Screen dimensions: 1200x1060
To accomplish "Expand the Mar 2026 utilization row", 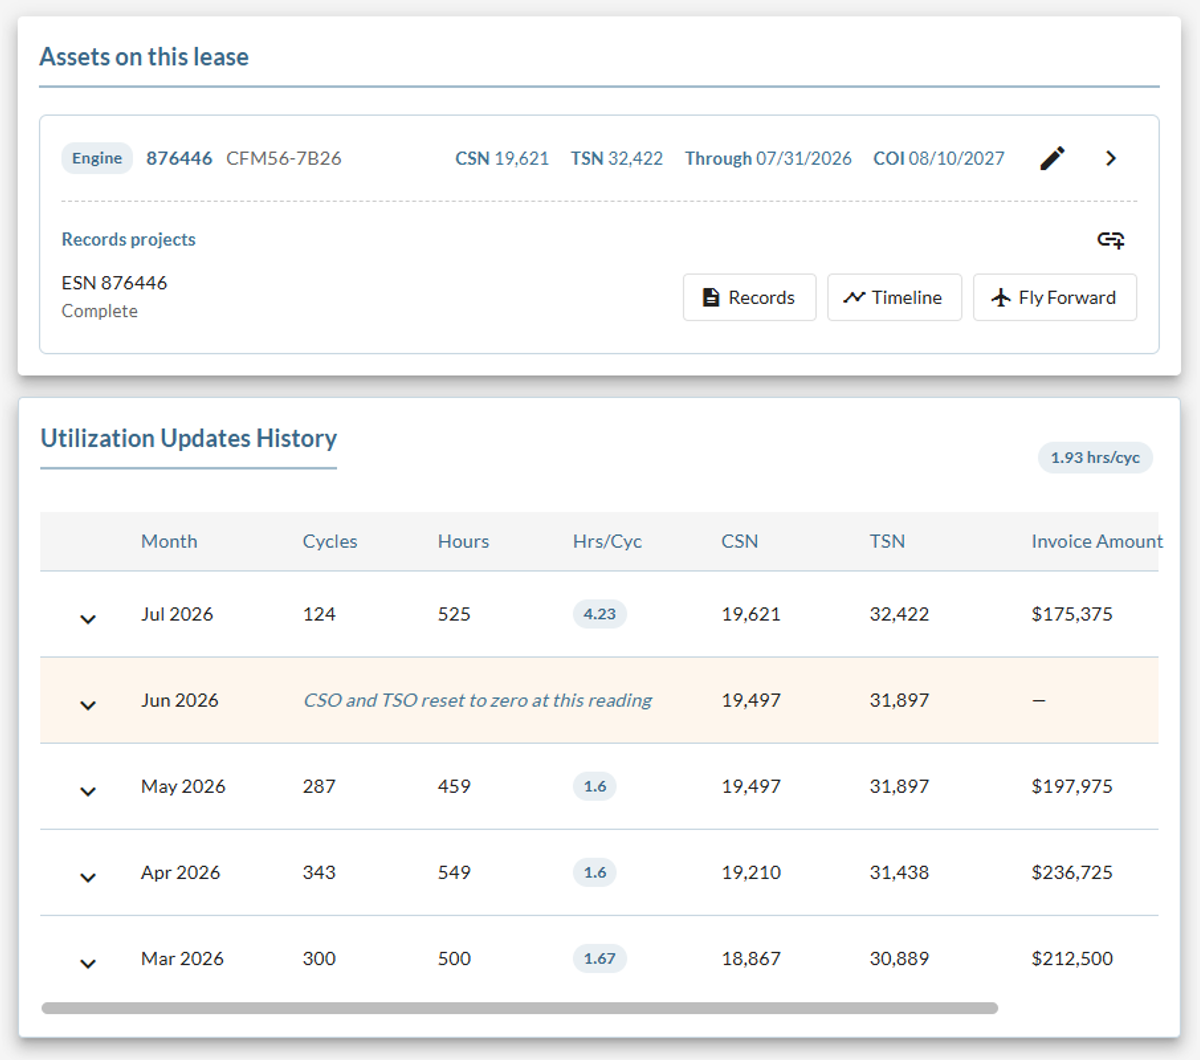I will click(88, 963).
